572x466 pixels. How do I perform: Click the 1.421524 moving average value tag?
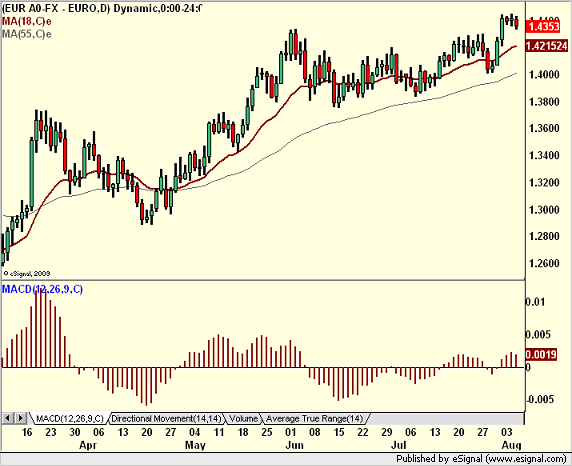pyautogui.click(x=546, y=46)
